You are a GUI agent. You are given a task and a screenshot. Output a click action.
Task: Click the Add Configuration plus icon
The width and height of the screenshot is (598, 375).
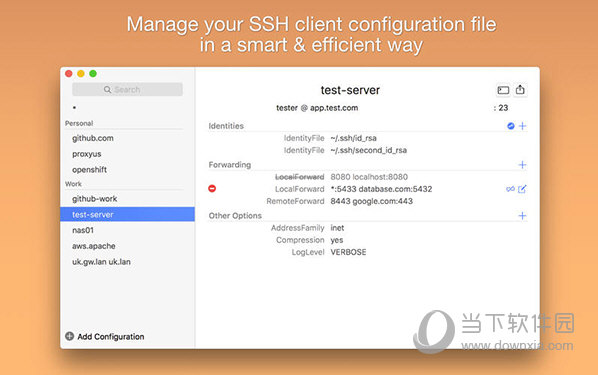(69, 336)
